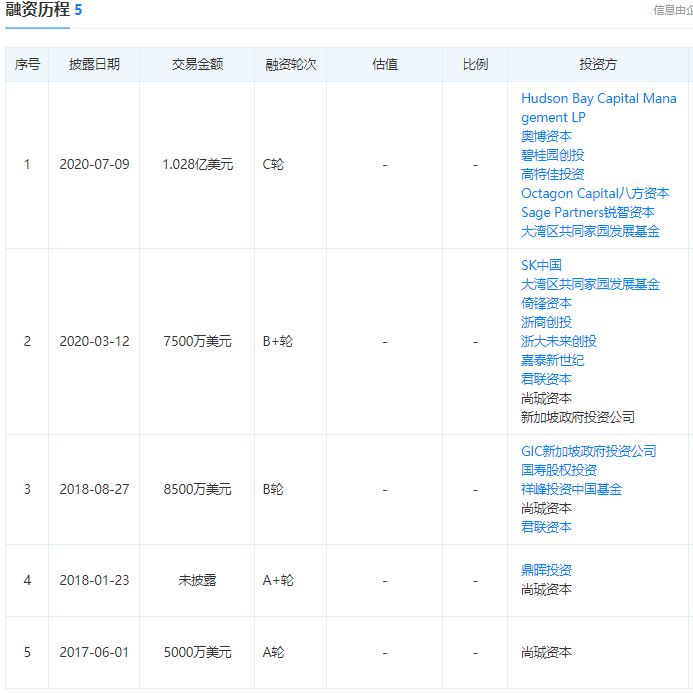Open the 祥峰投资中国基金 investor link
693x693 pixels.
coord(571,490)
